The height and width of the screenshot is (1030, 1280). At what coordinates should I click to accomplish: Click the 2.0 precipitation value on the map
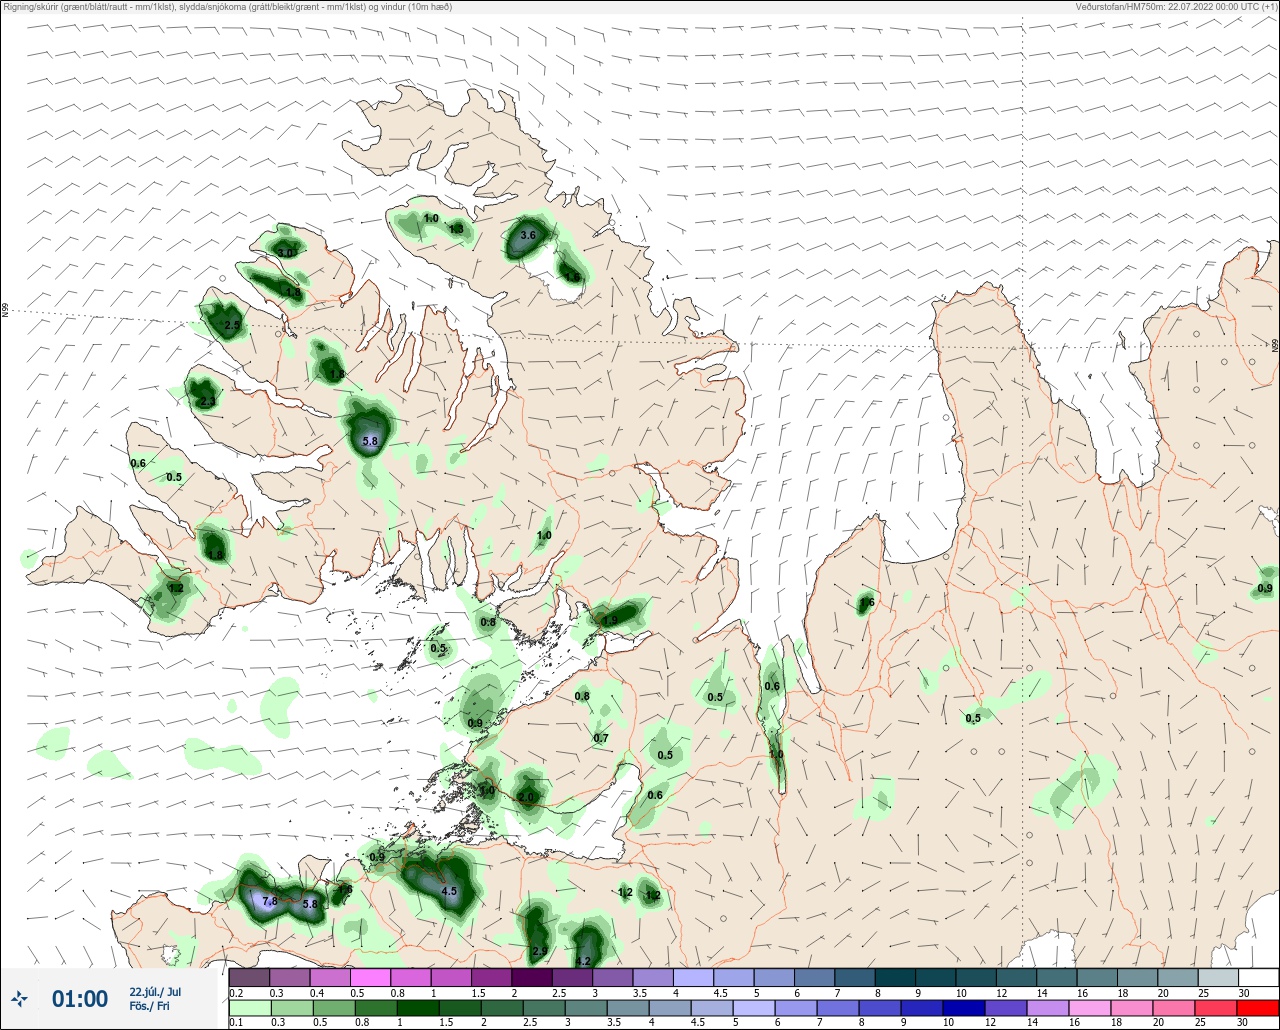point(526,797)
